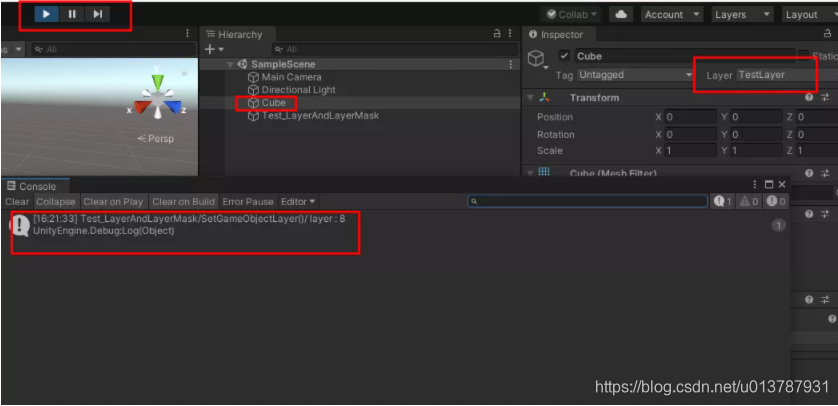
Task: Open the Hierarchy panel kebab menu
Action: (x=510, y=33)
